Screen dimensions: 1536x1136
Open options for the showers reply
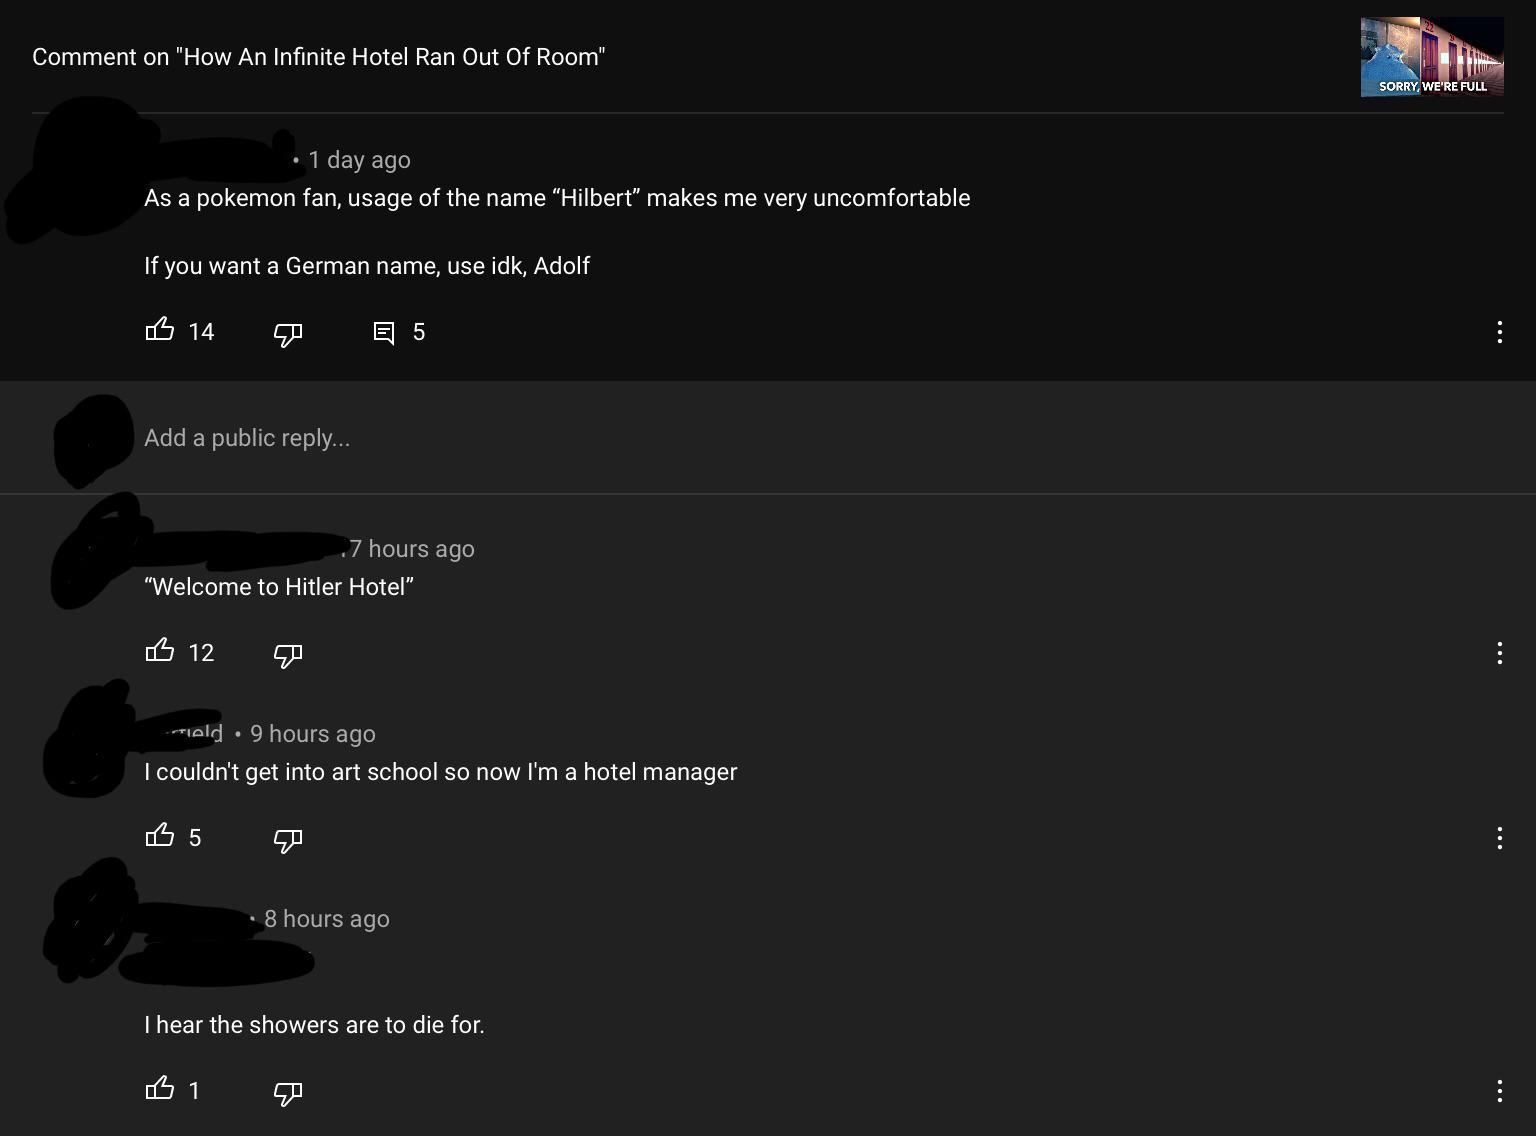click(1499, 1091)
